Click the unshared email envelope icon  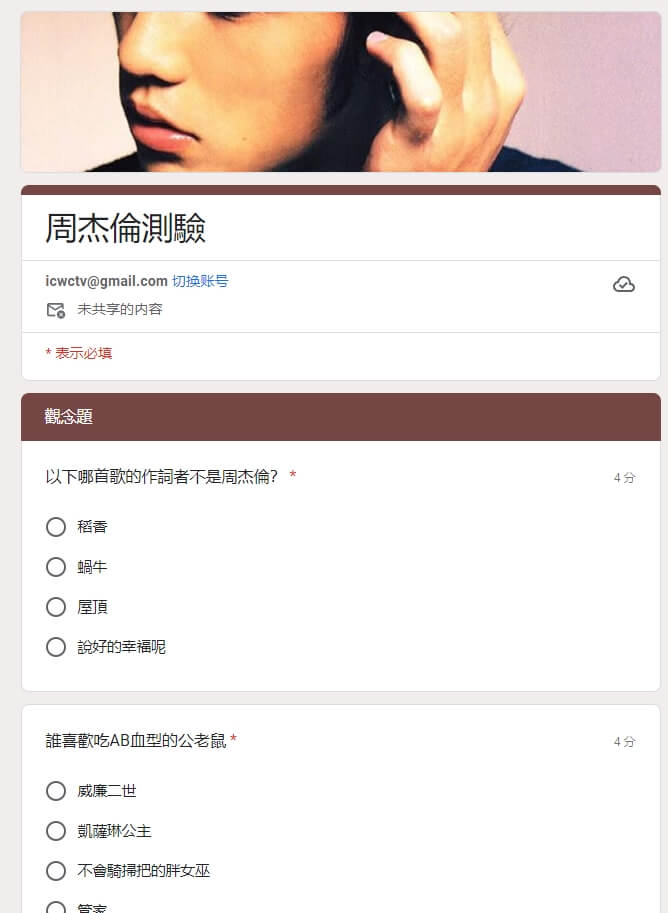56,310
